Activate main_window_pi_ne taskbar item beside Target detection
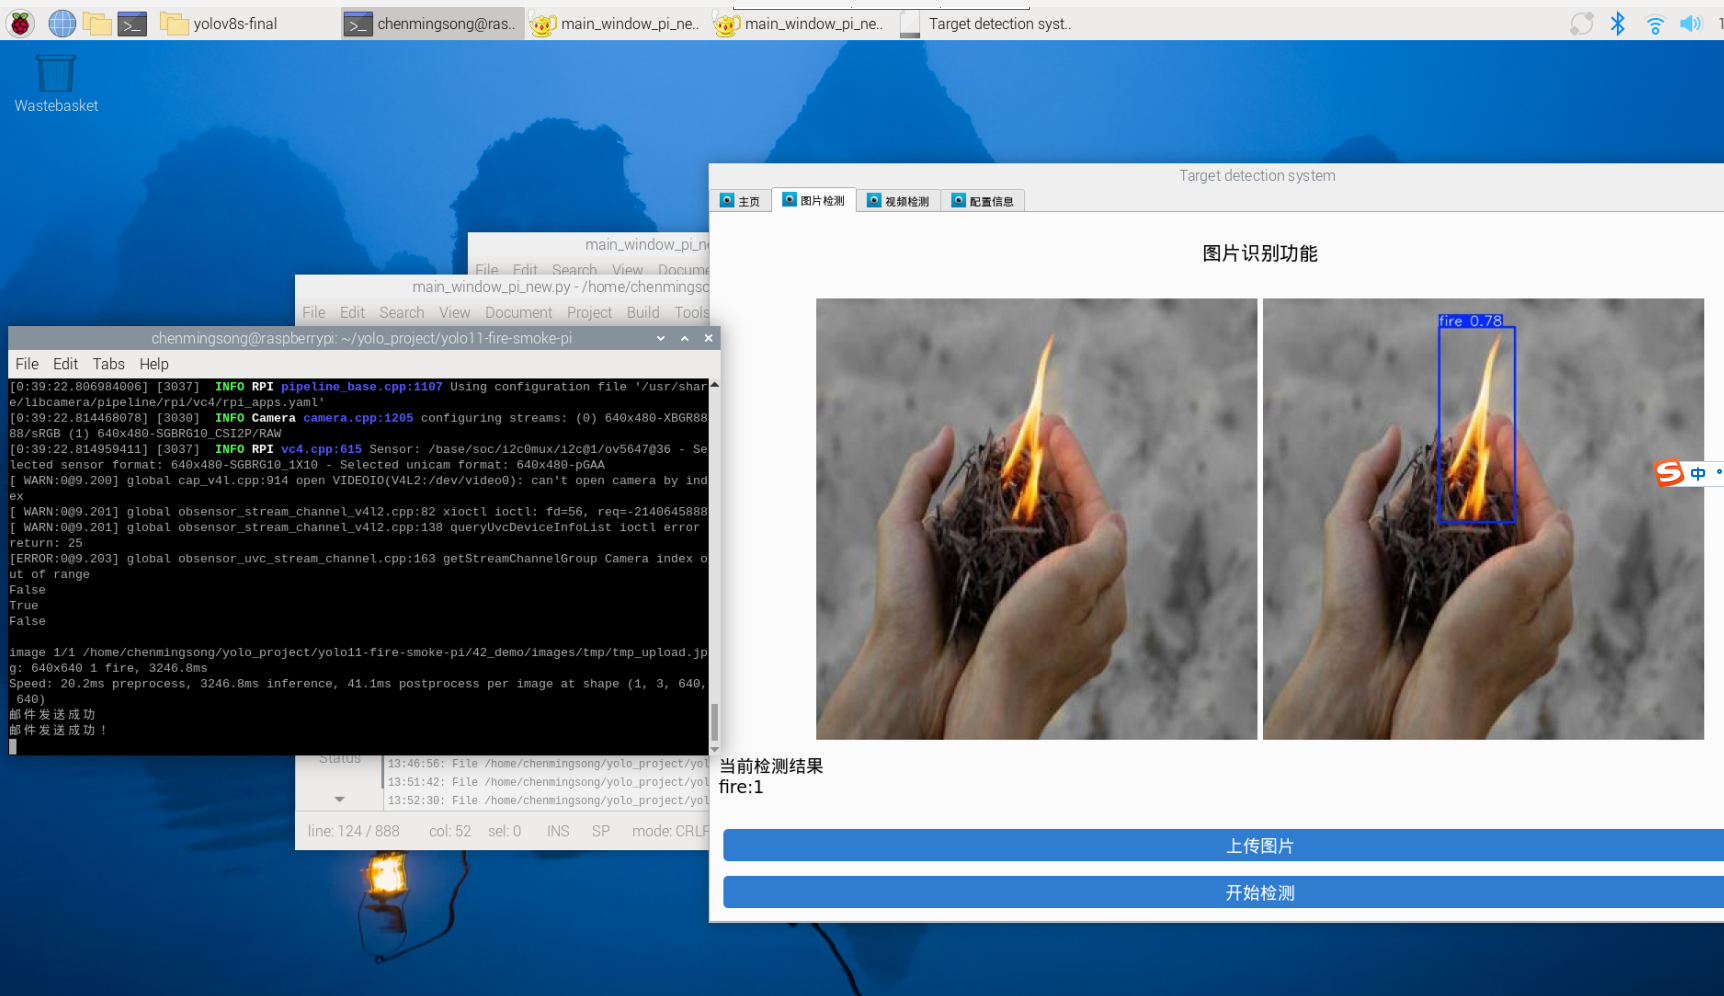Screen dimensions: 1724x996 click(x=800, y=23)
